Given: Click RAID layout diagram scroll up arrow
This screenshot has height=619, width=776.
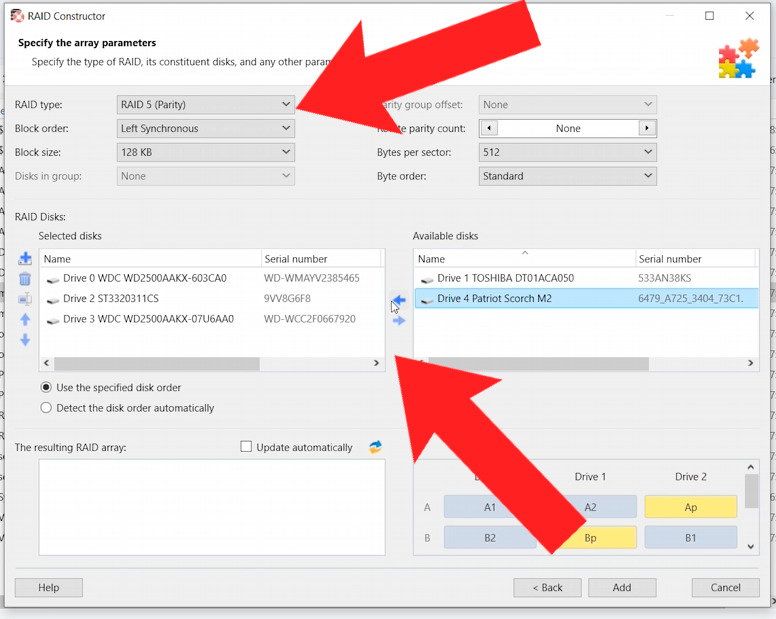Looking at the screenshot, I should point(751,467).
